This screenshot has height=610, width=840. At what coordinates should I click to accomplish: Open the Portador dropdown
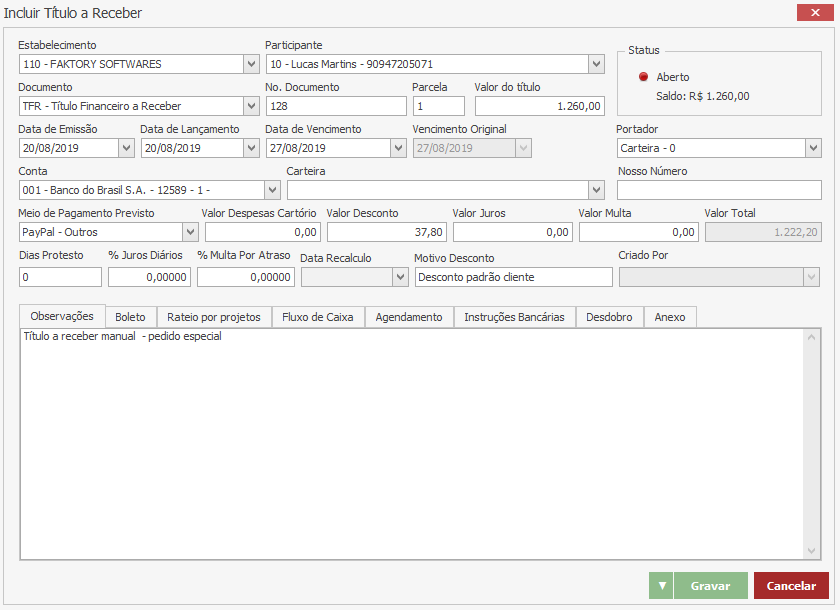click(x=813, y=148)
